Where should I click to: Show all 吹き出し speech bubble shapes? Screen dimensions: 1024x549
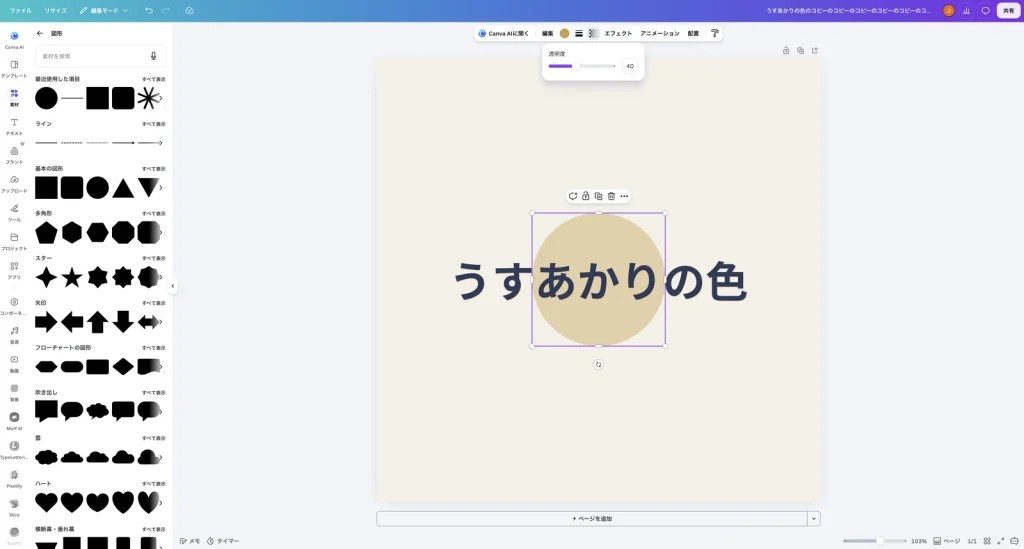153,392
